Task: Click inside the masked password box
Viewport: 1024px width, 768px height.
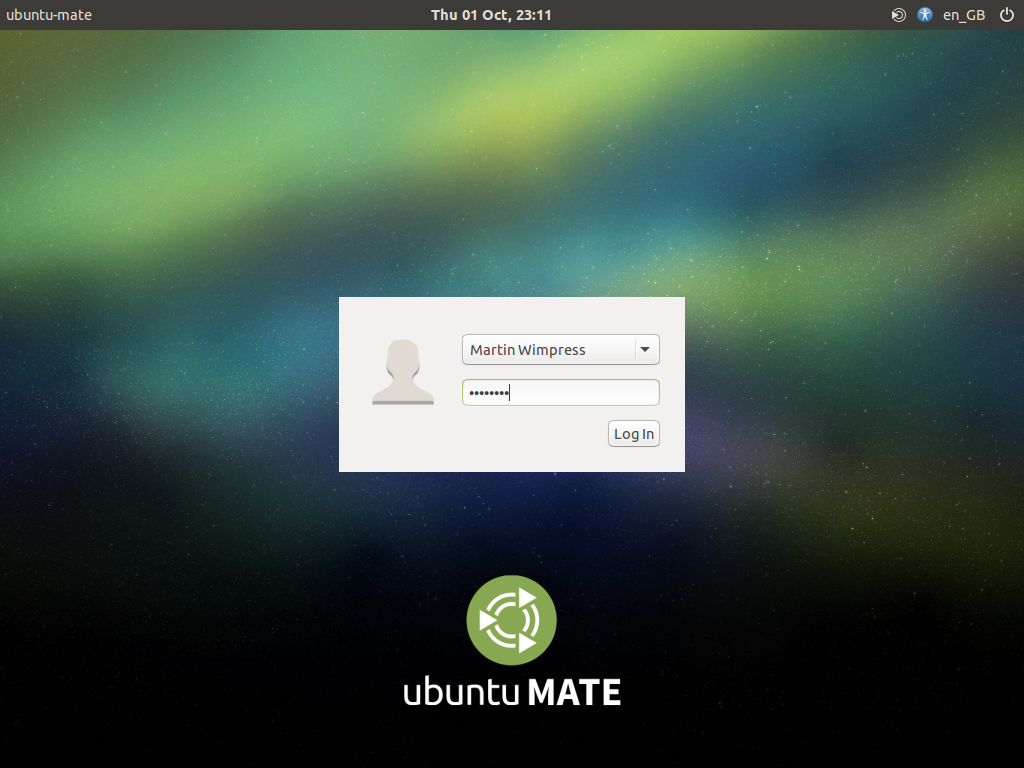Action: [x=560, y=392]
